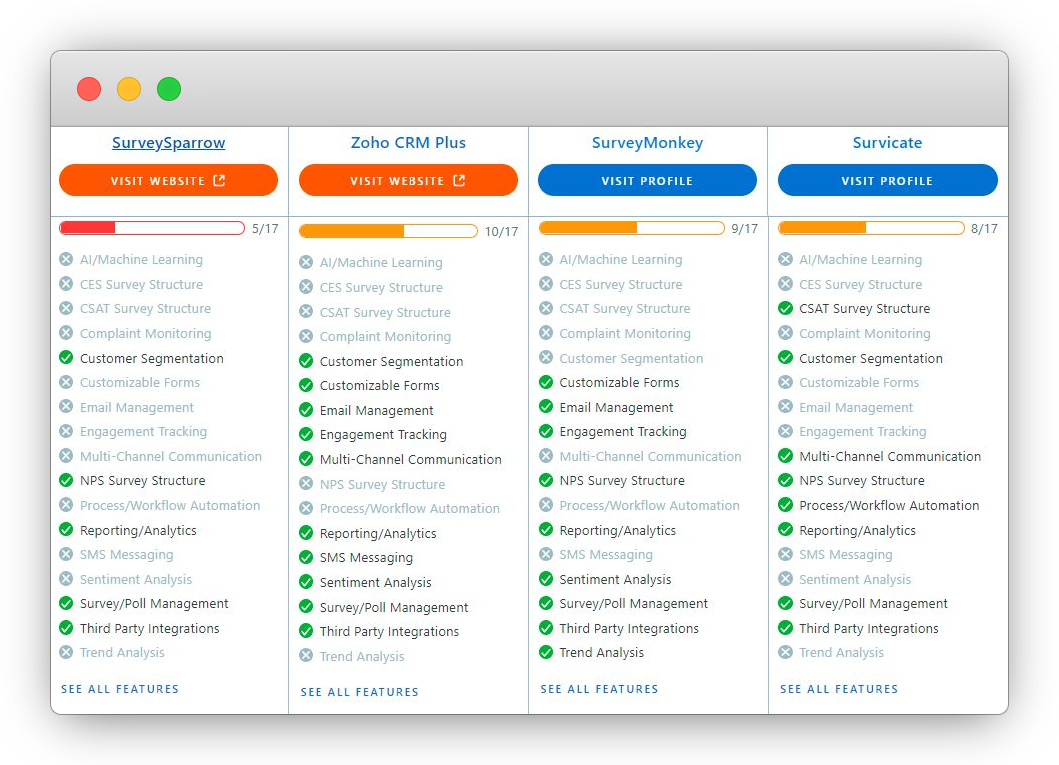Select SurveyMonkey's Email Management feature text
Viewport: 1059px width, 765px height.
tap(616, 407)
